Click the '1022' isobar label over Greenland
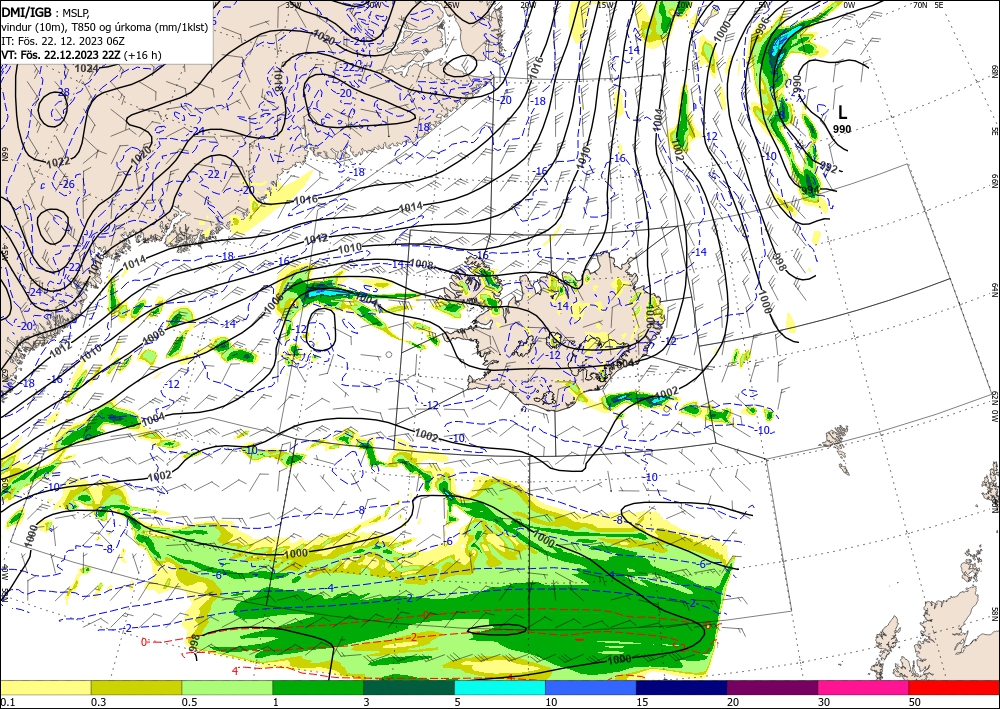 click(59, 162)
